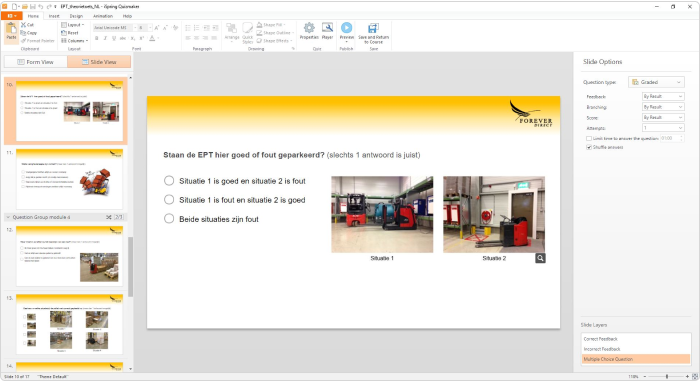Click the Preview play icon
700x381 pixels.
click(x=346, y=28)
